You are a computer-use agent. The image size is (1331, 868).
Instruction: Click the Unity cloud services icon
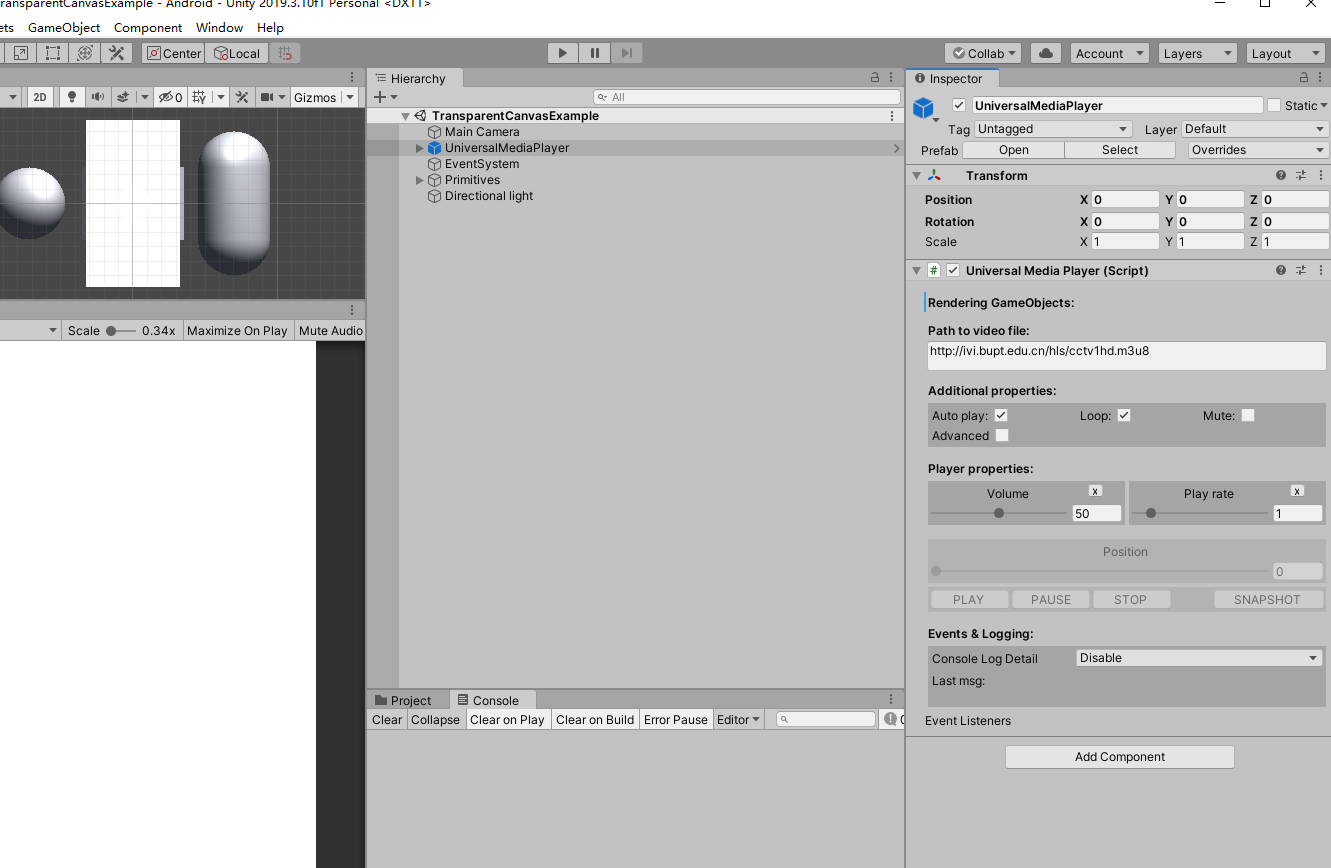point(1045,52)
